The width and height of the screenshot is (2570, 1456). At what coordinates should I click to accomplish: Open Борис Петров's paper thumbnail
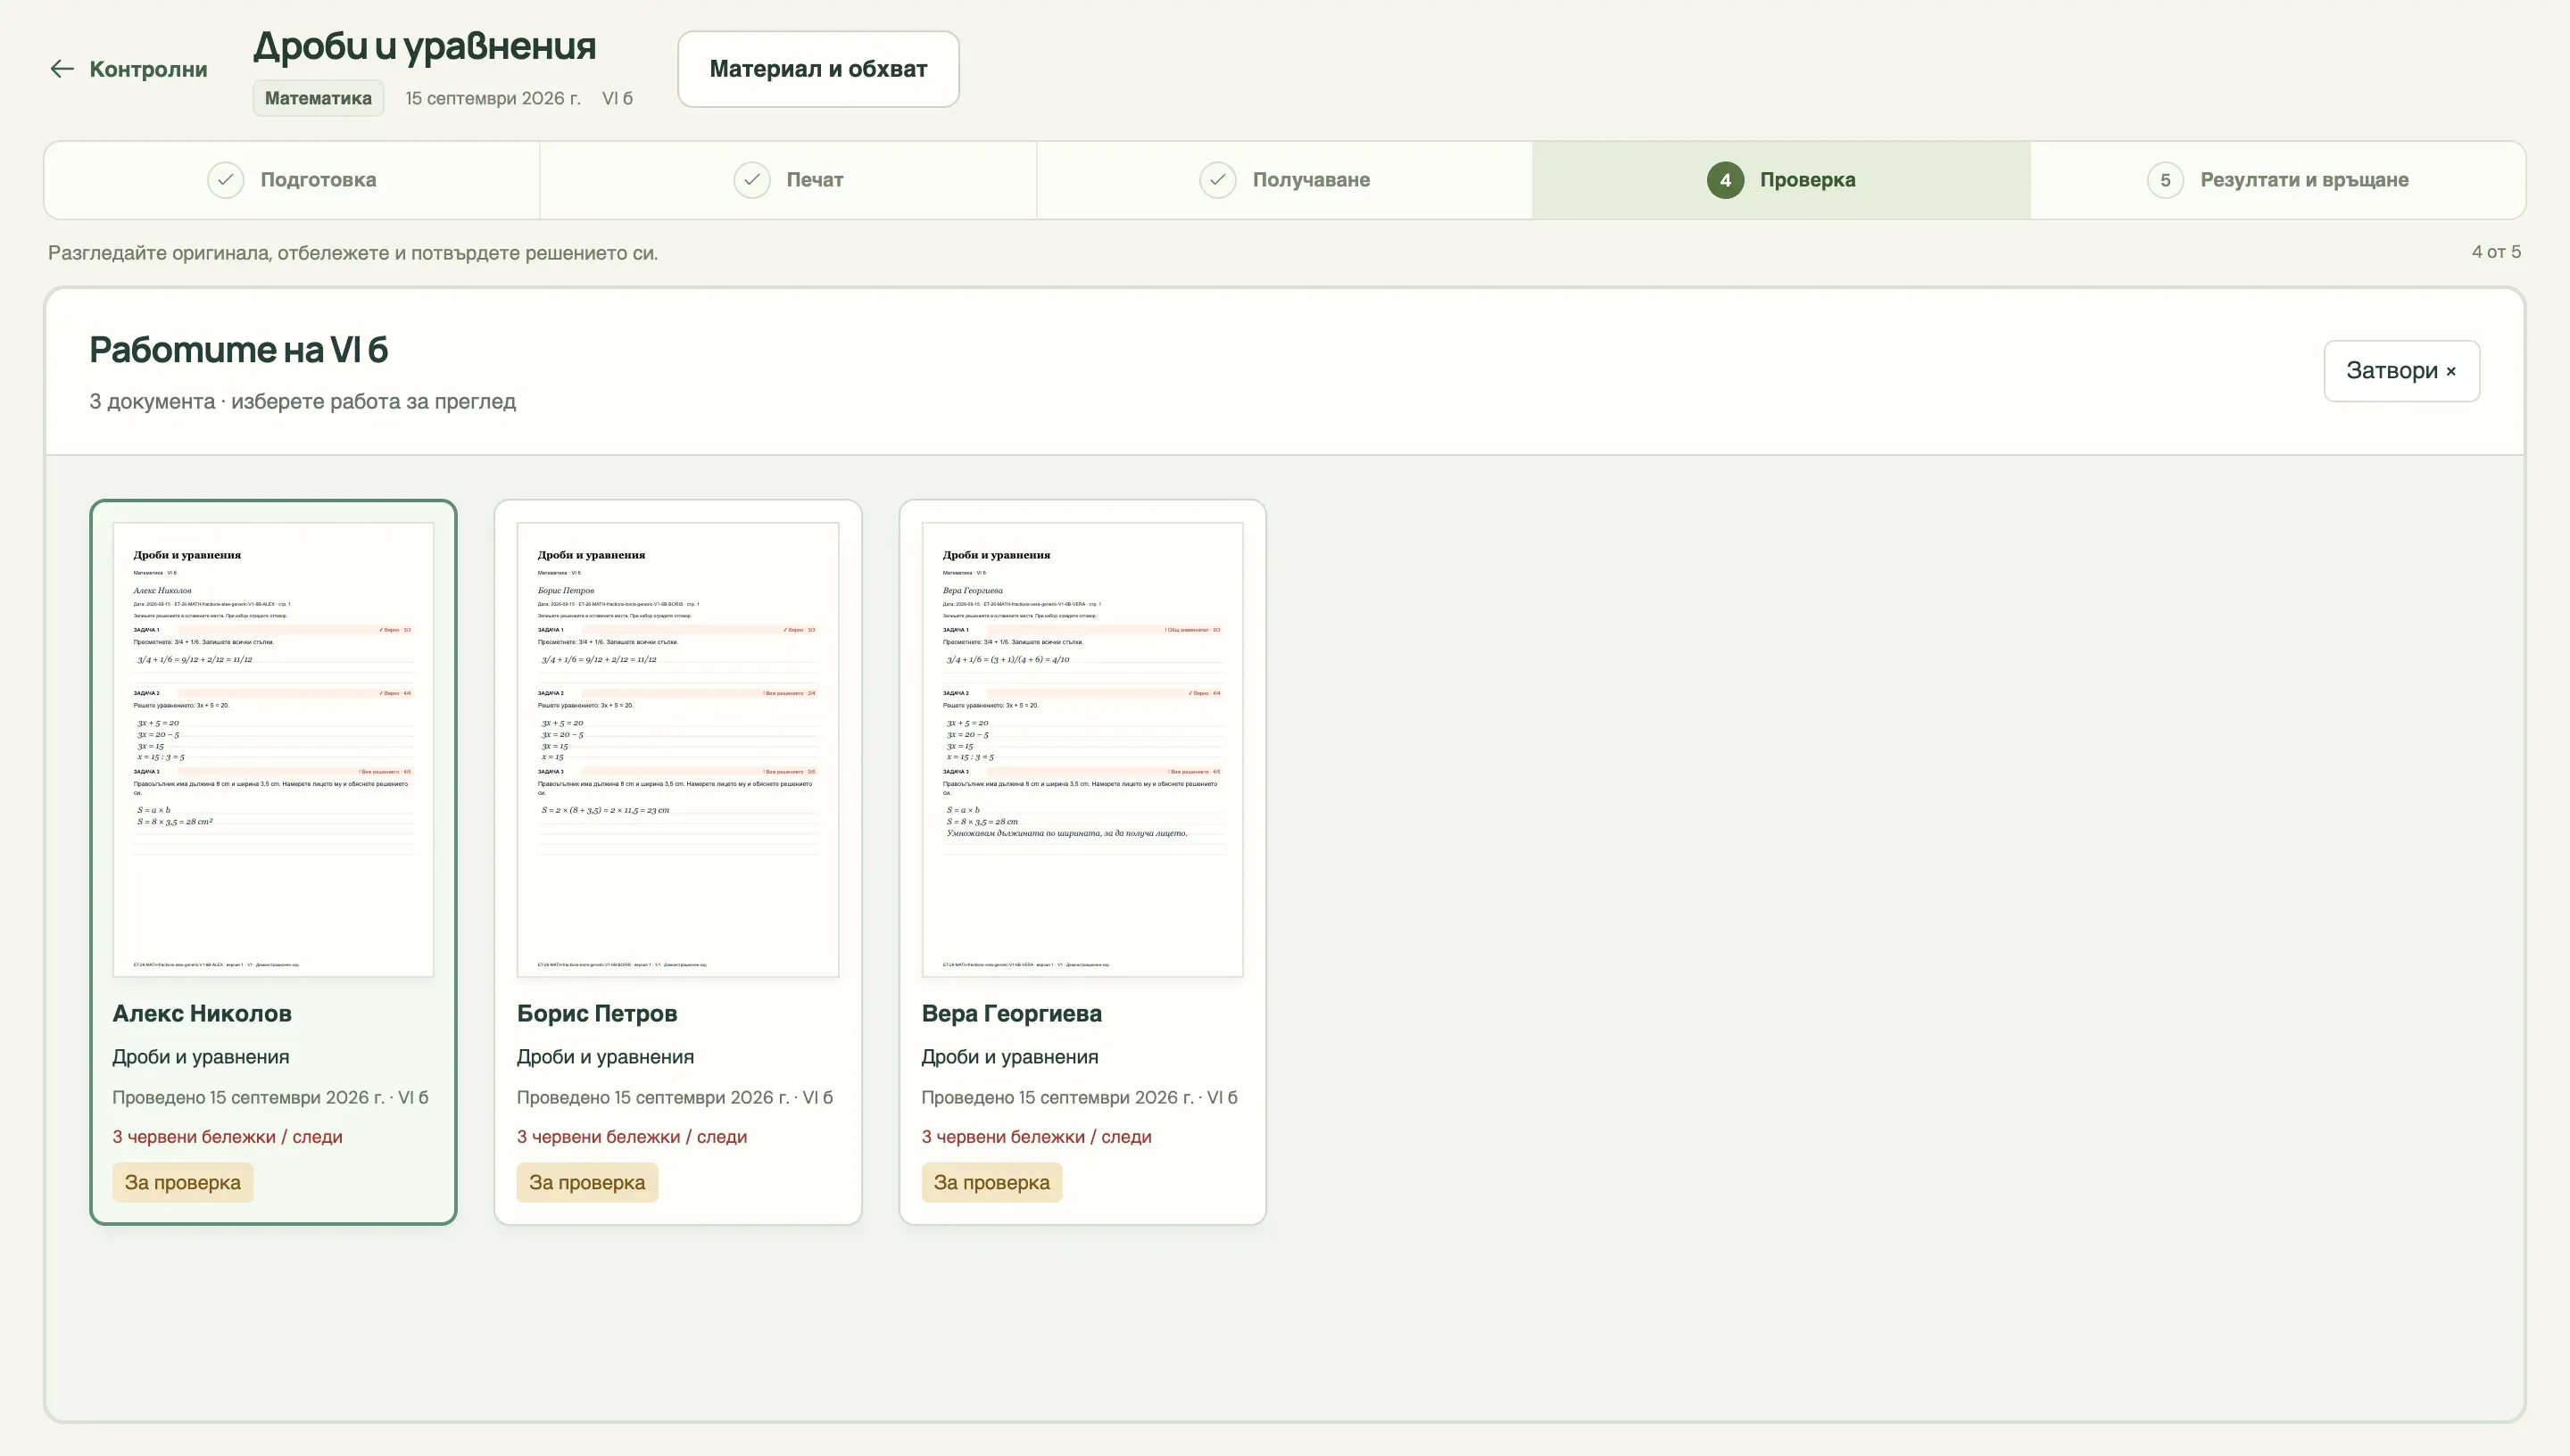(x=678, y=749)
